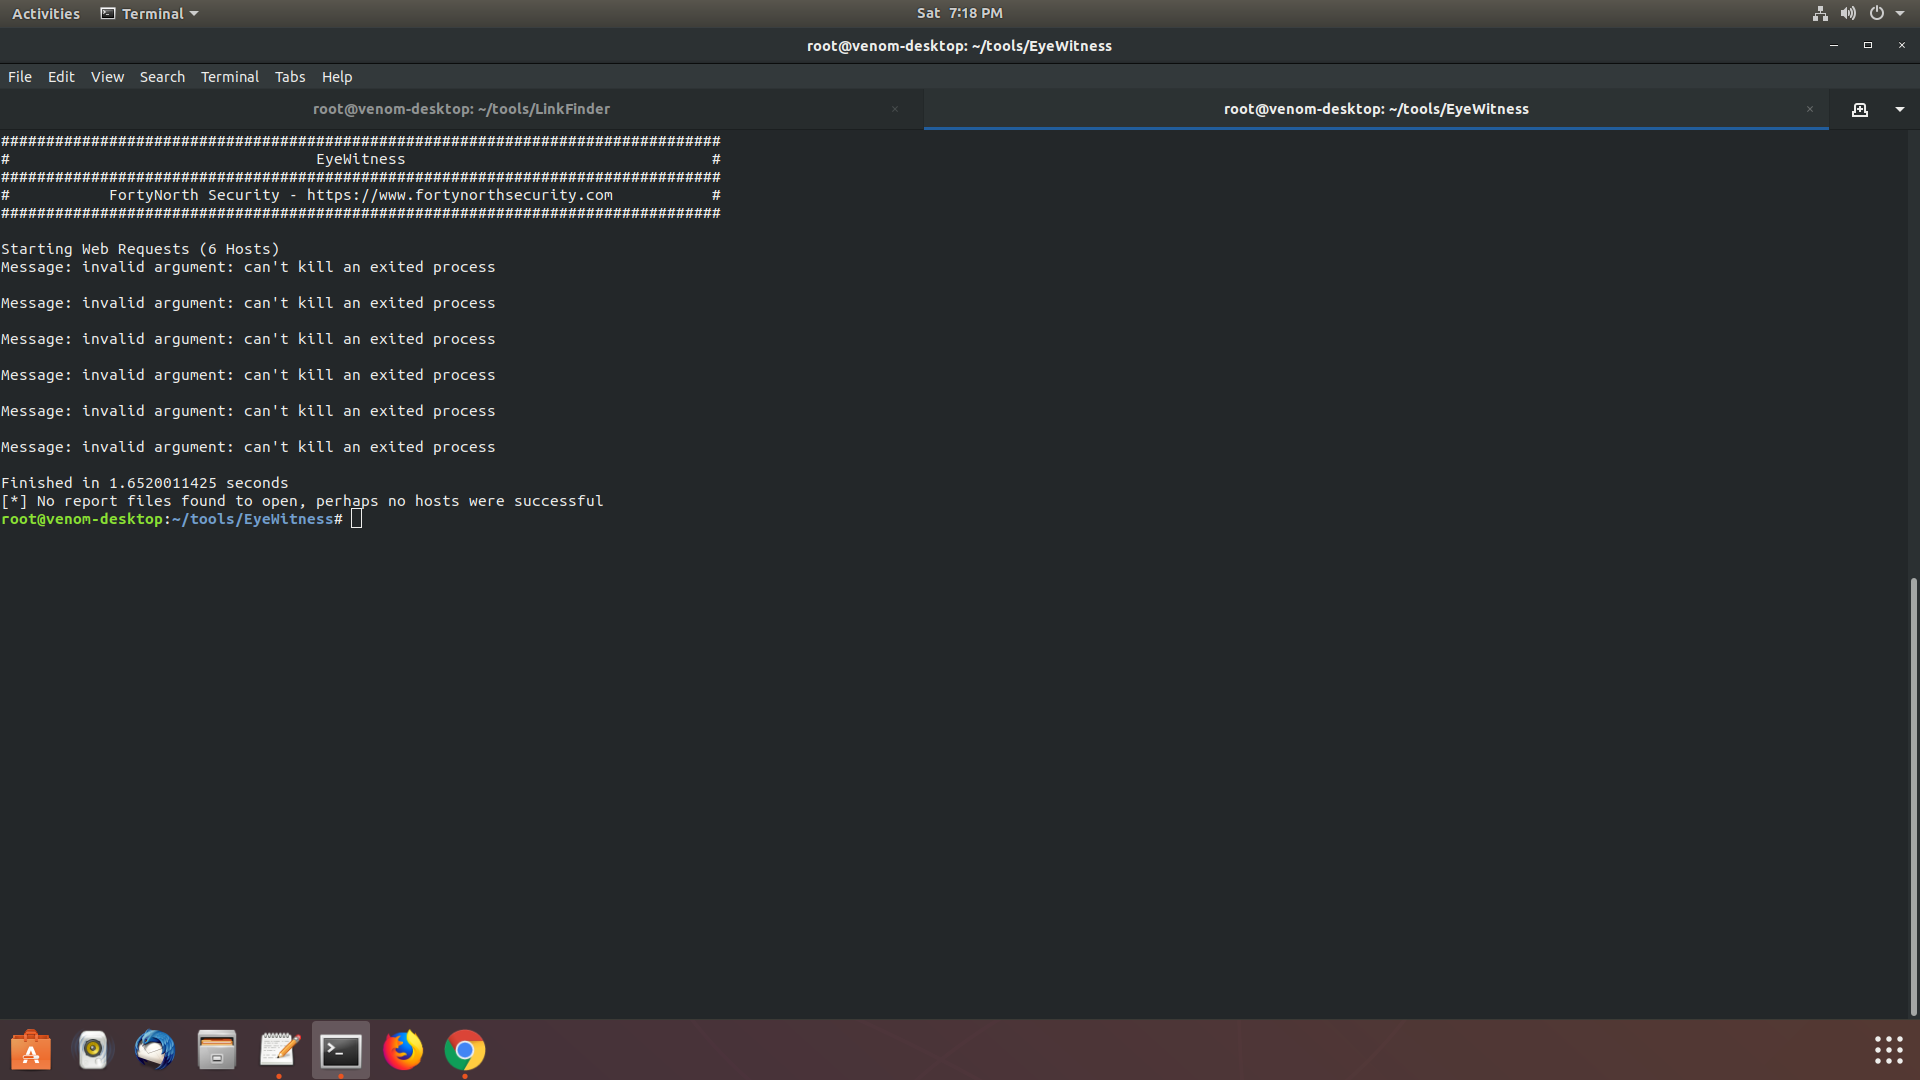This screenshot has width=1920, height=1080.
Task: Show the applications grid
Action: pyautogui.click(x=1889, y=1050)
